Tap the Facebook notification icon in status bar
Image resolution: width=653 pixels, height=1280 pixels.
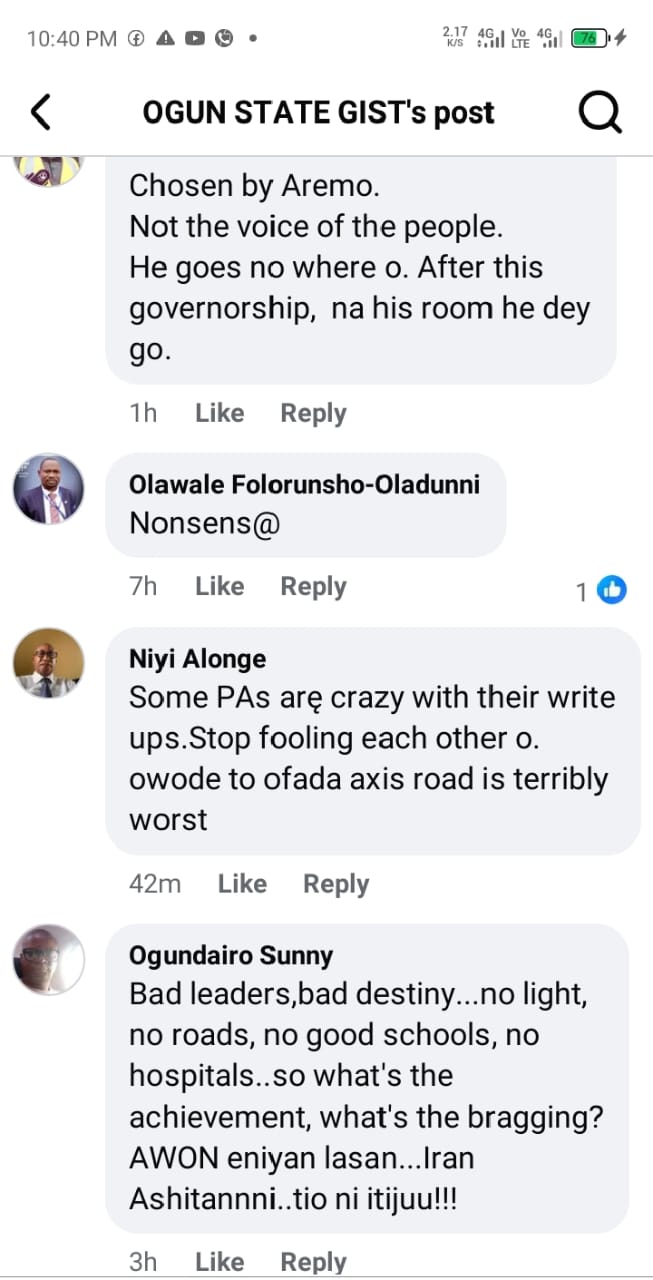coord(136,38)
